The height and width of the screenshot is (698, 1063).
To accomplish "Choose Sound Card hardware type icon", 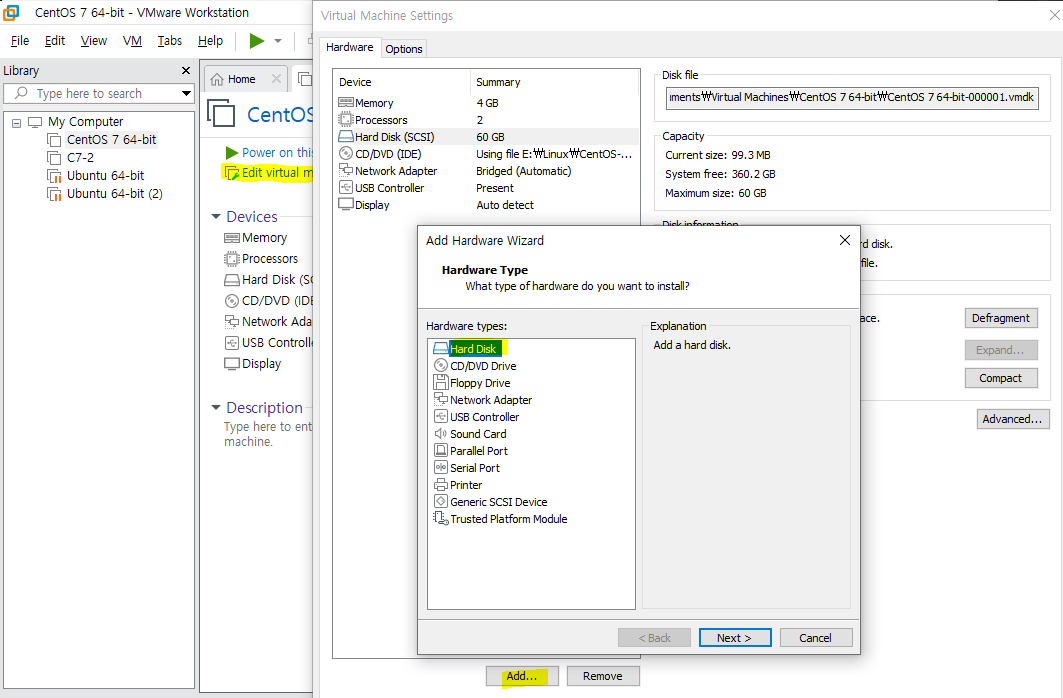I will pos(441,434).
